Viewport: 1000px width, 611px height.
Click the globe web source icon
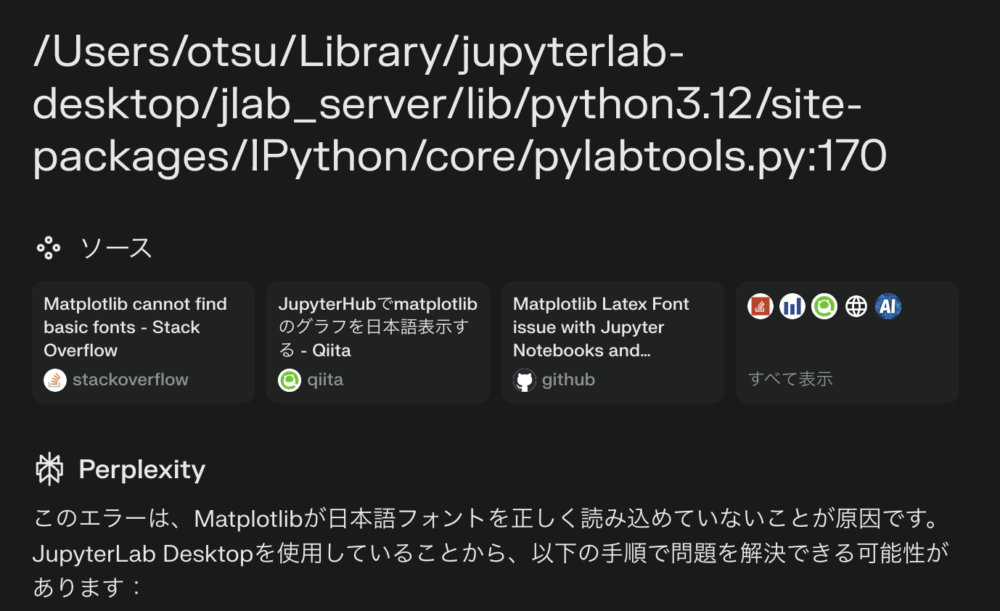(x=856, y=307)
